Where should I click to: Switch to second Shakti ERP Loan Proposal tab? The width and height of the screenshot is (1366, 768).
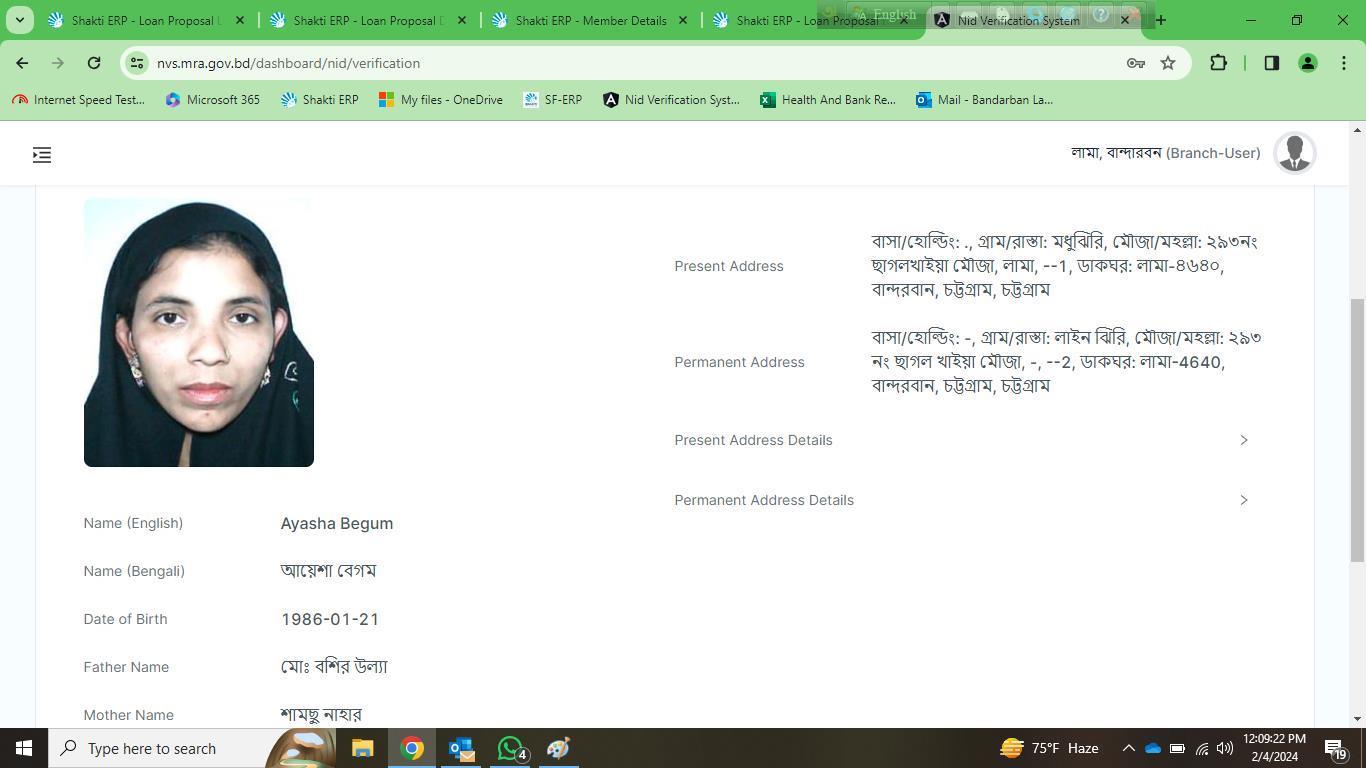click(x=368, y=20)
